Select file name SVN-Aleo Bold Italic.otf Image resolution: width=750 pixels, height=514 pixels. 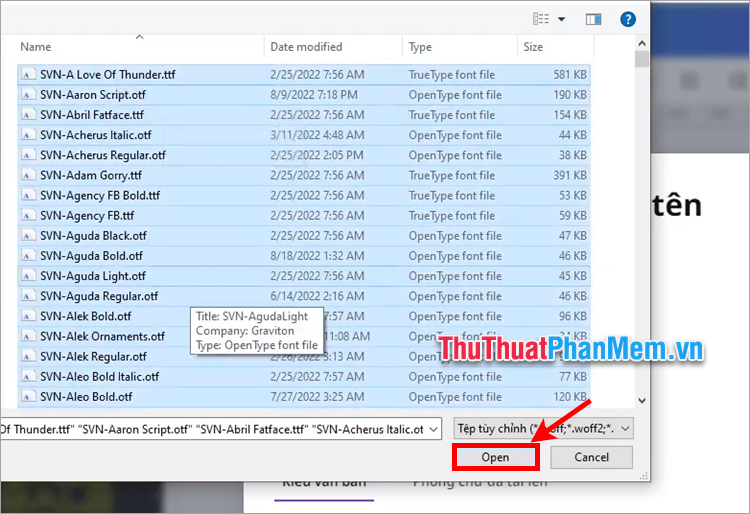(x=99, y=377)
